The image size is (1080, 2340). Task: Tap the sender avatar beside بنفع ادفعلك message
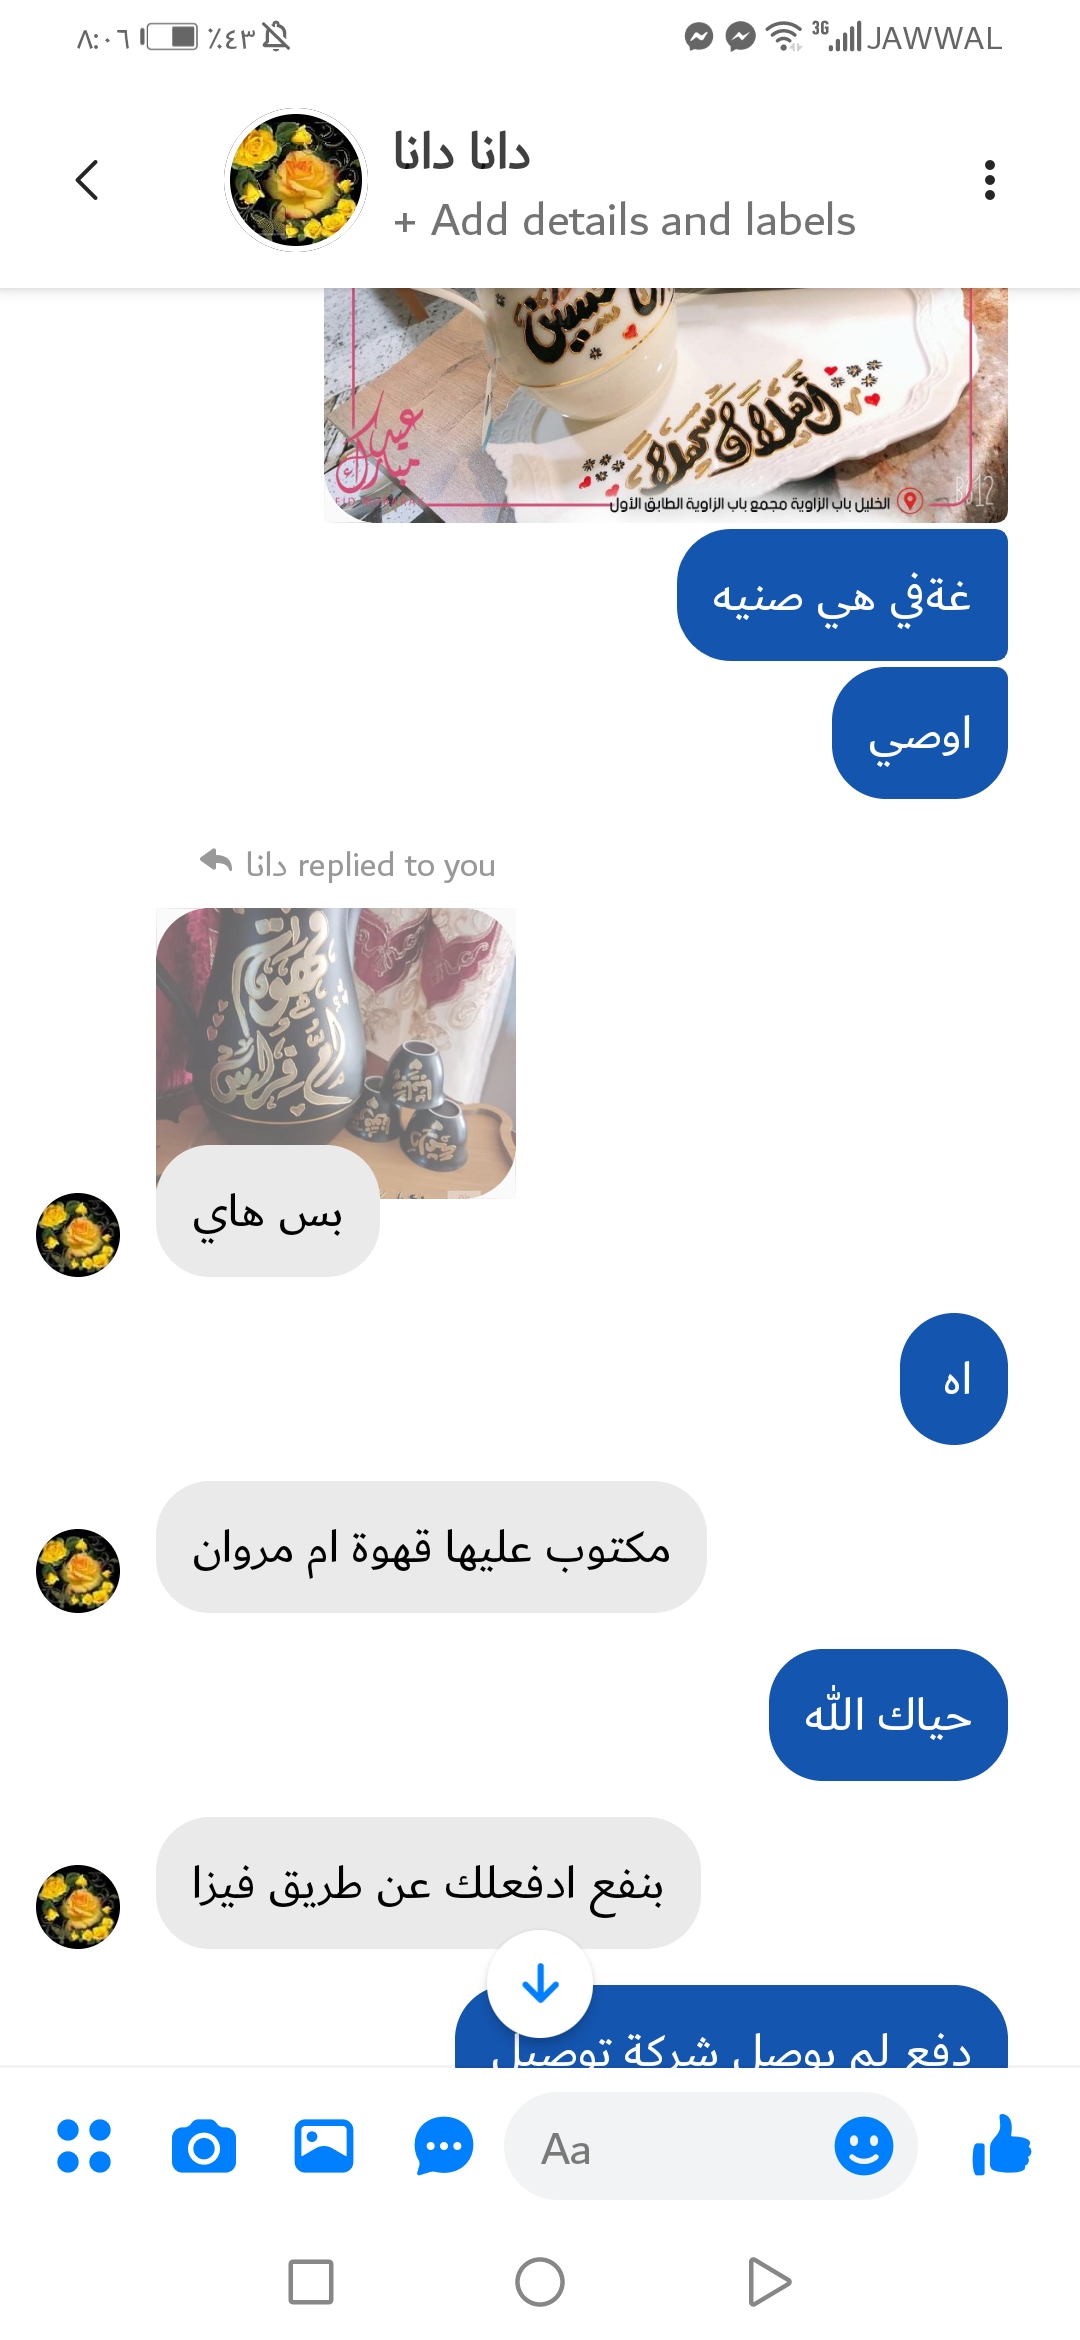(x=78, y=1907)
